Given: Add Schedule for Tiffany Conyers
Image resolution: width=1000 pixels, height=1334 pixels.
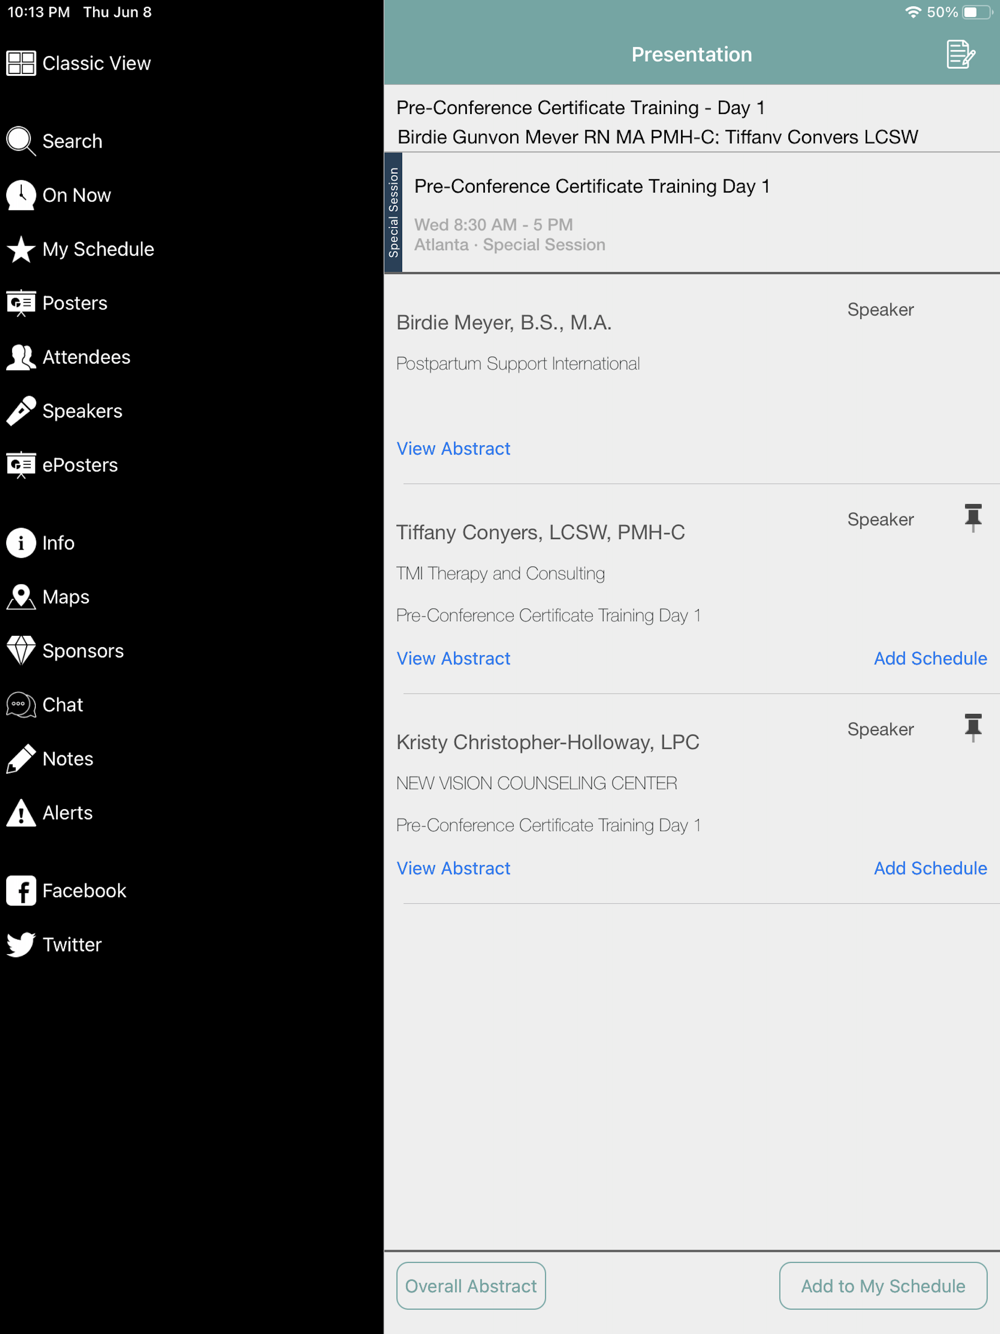Looking at the screenshot, I should pyautogui.click(x=930, y=659).
